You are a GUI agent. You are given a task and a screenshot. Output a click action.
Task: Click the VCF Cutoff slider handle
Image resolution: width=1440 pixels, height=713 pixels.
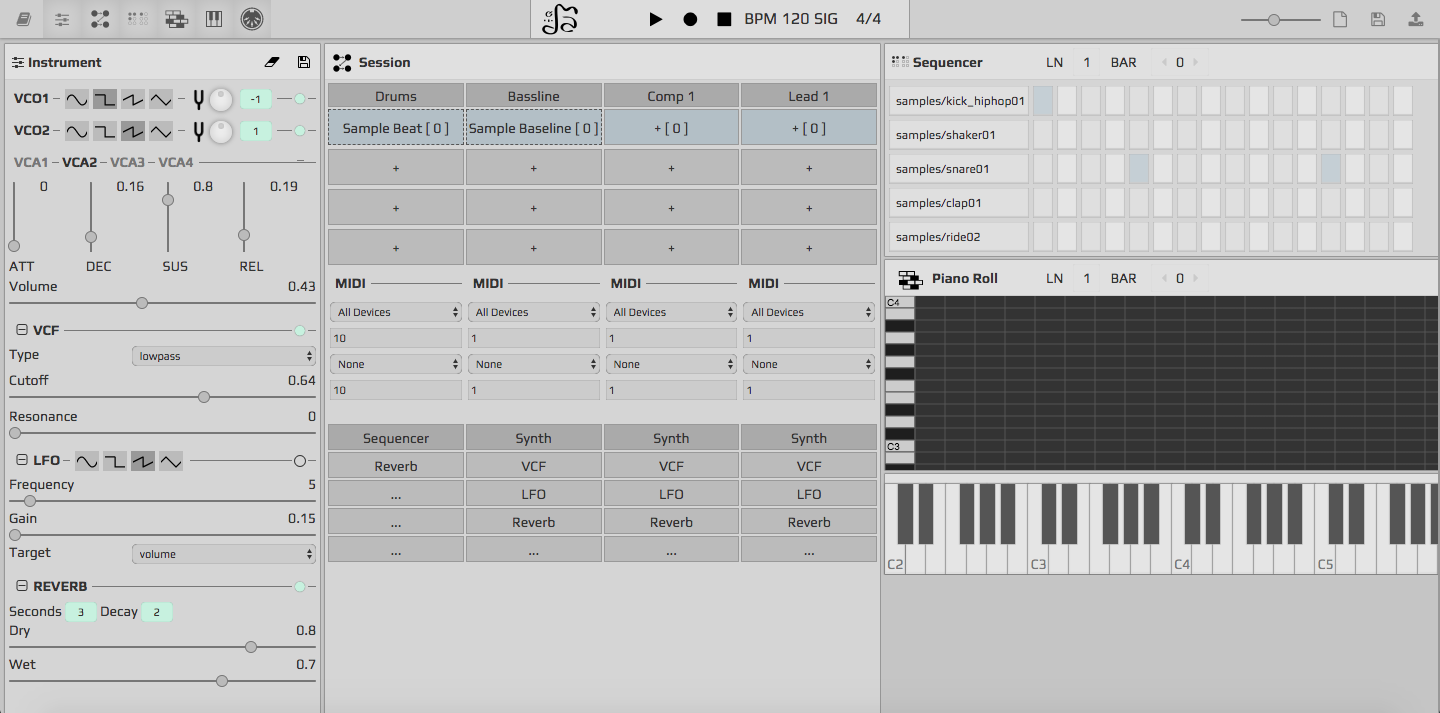pos(204,397)
